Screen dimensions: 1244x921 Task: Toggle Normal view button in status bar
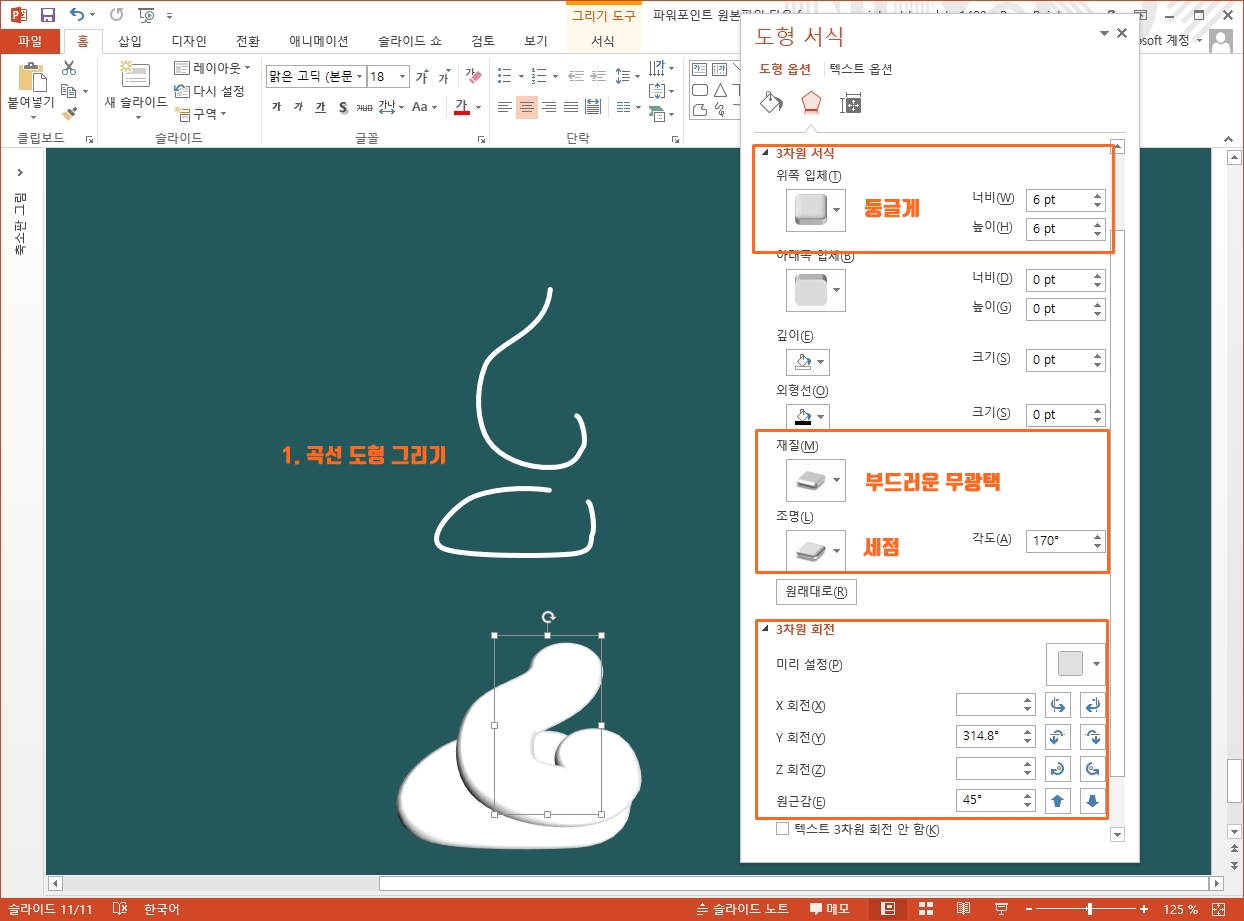point(886,909)
